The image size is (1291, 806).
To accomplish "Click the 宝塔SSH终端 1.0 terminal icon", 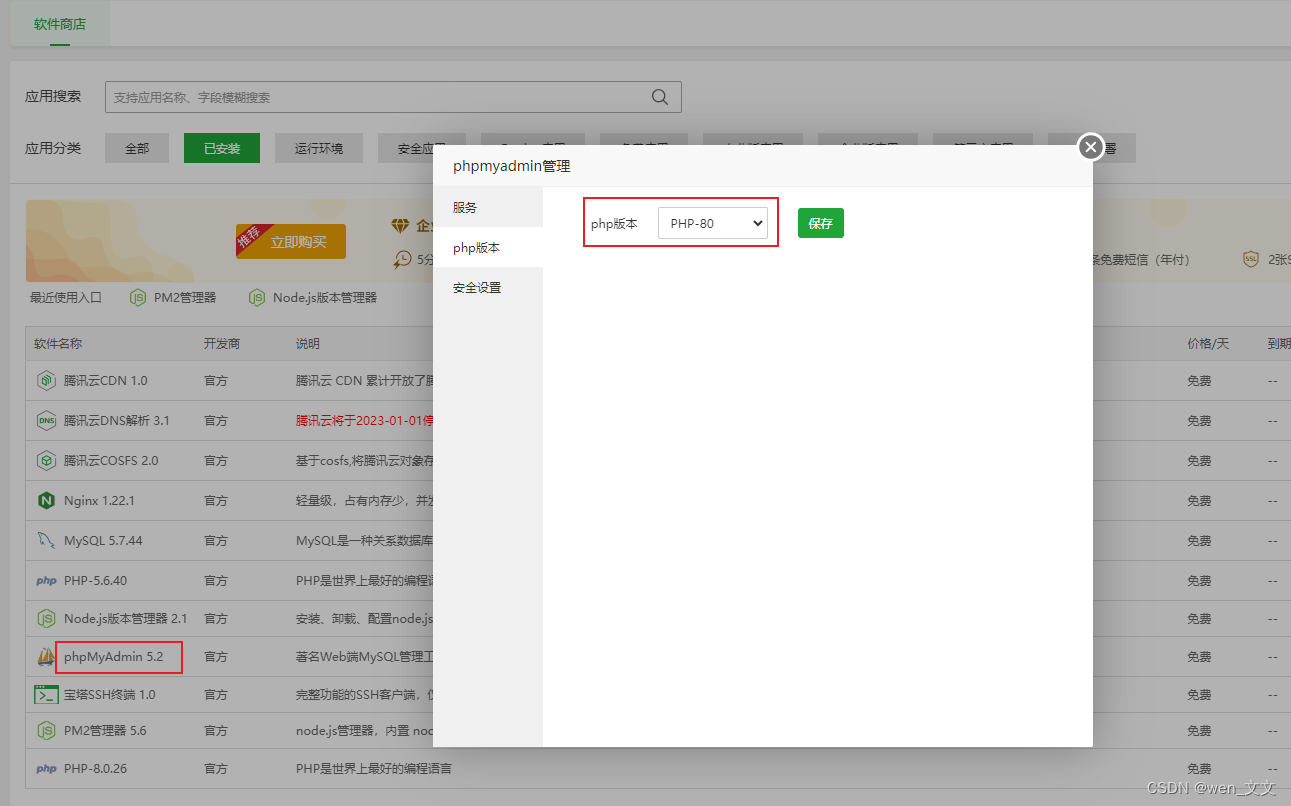I will pyautogui.click(x=46, y=694).
